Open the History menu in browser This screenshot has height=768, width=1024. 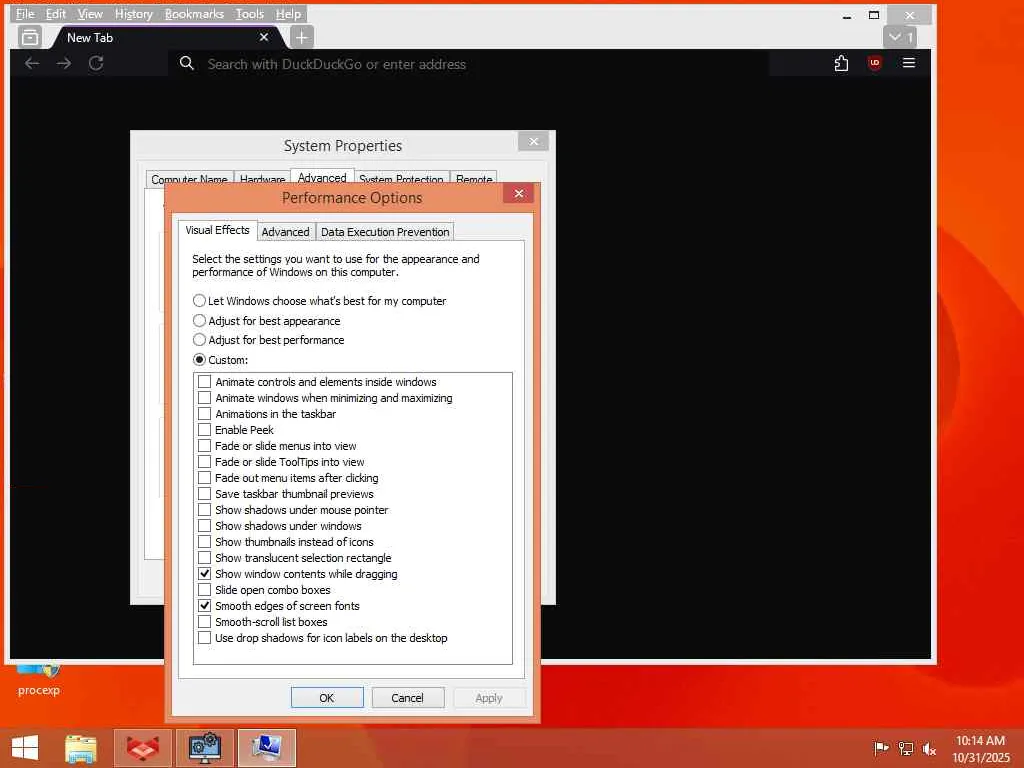(133, 14)
